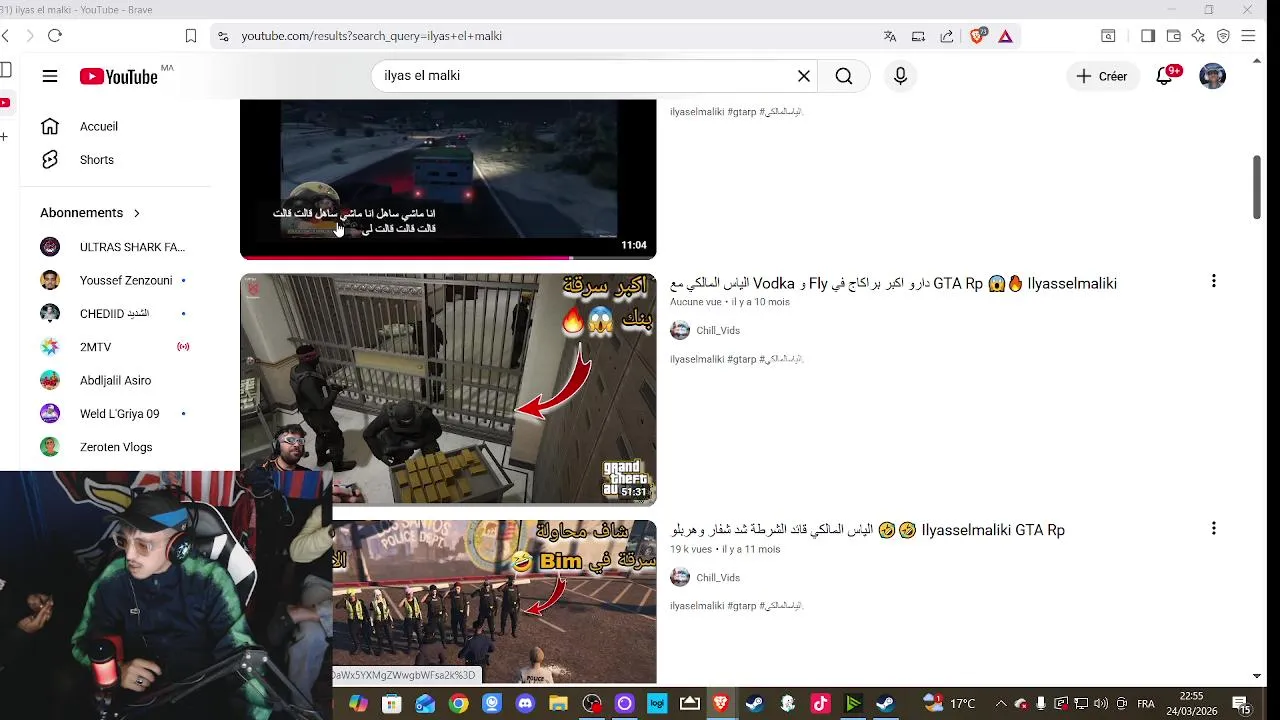1280x720 pixels.
Task: Open Logi app in taskbar
Action: pyautogui.click(x=657, y=704)
